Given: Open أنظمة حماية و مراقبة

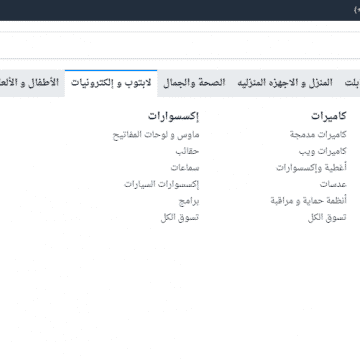Looking at the screenshot, I should pyautogui.click(x=309, y=201).
